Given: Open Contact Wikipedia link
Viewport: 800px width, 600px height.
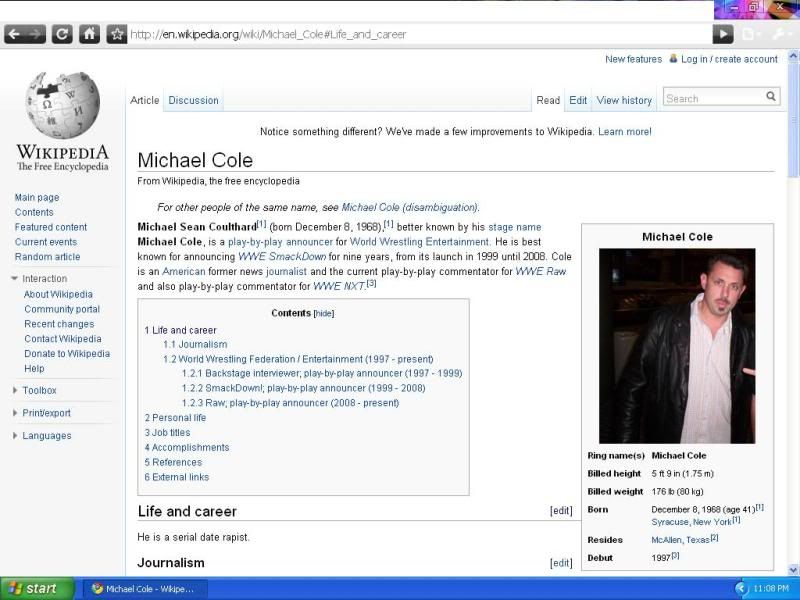Looking at the screenshot, I should 63,339.
